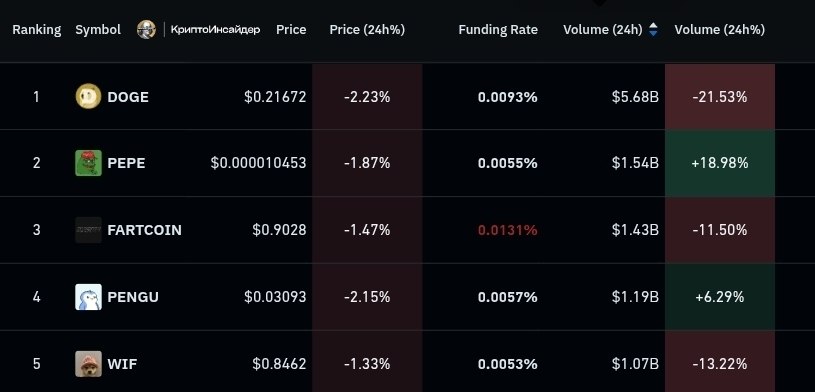Click DOGE's -21.53% volume change cell
Image resolution: width=815 pixels, height=392 pixels.
720,97
